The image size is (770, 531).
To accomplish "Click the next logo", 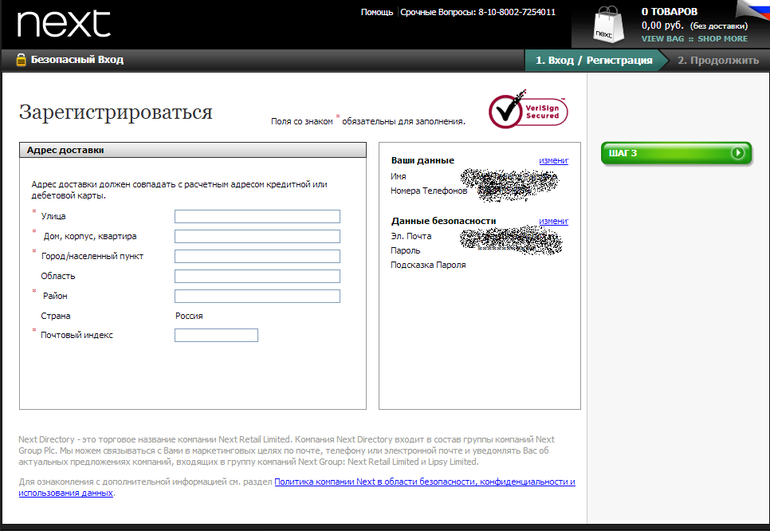I will tap(64, 24).
